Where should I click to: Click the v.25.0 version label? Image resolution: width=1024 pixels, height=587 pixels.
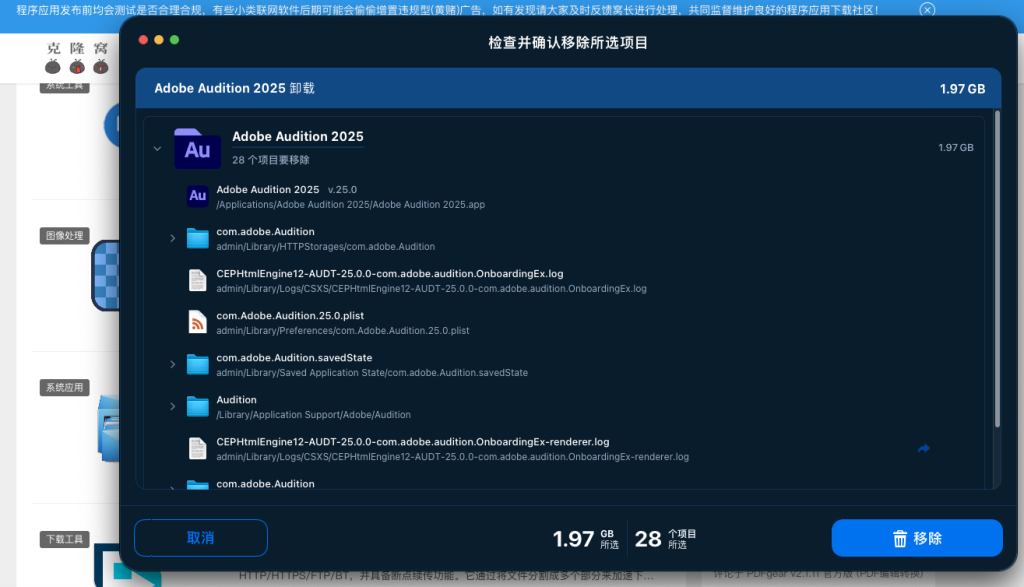[x=342, y=189]
